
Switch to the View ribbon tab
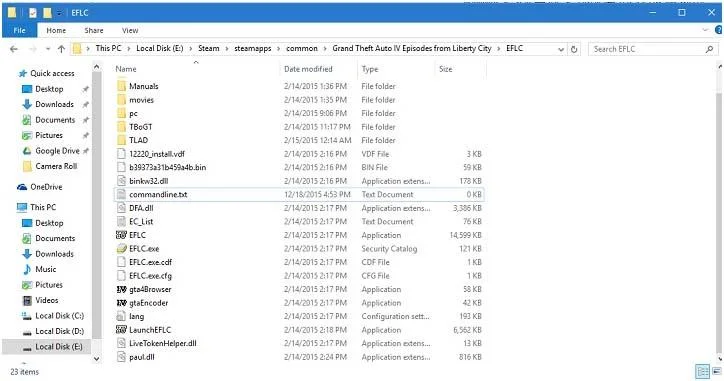click(x=130, y=30)
